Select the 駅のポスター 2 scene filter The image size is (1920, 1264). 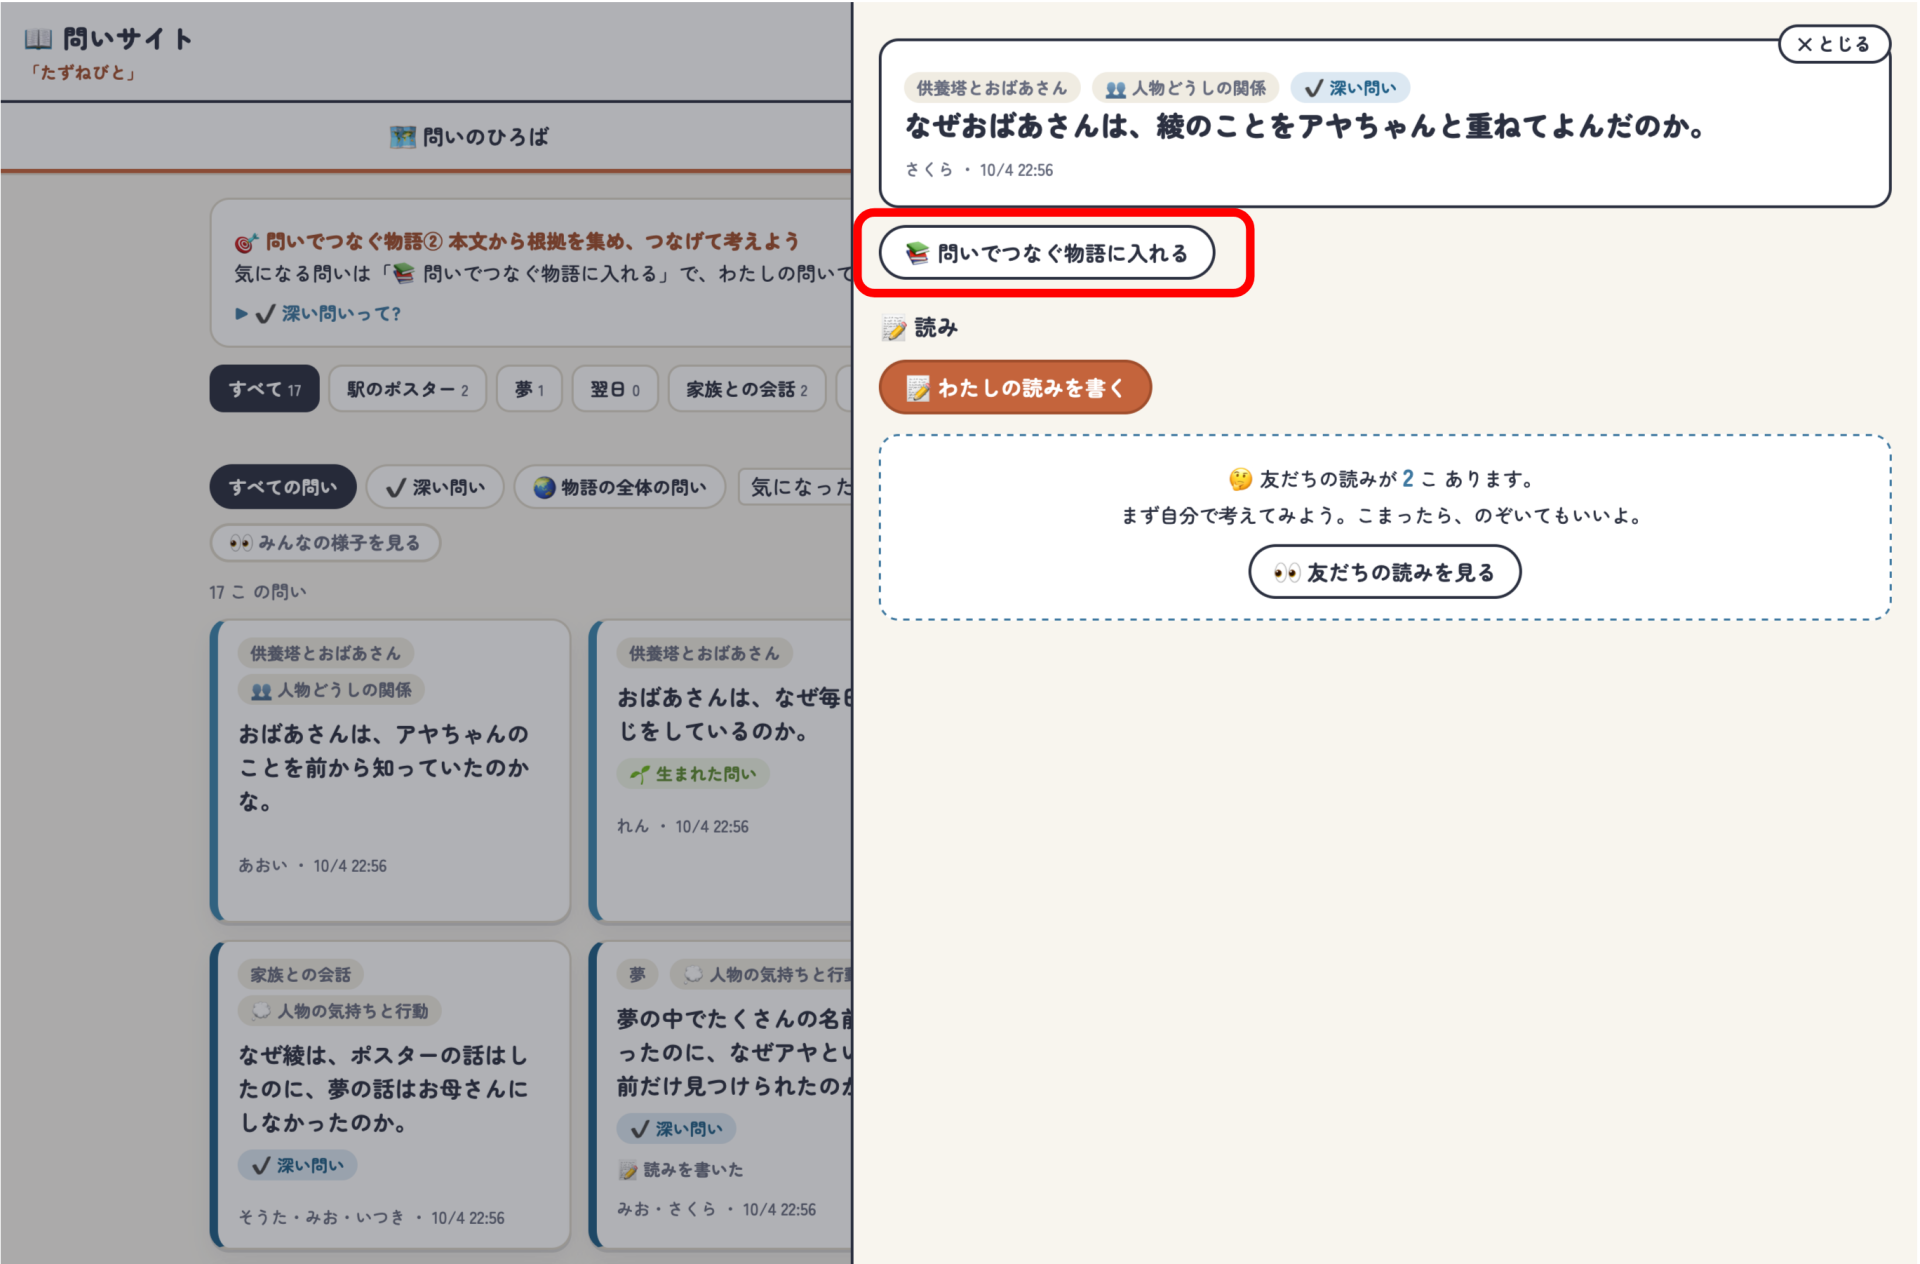(x=407, y=389)
